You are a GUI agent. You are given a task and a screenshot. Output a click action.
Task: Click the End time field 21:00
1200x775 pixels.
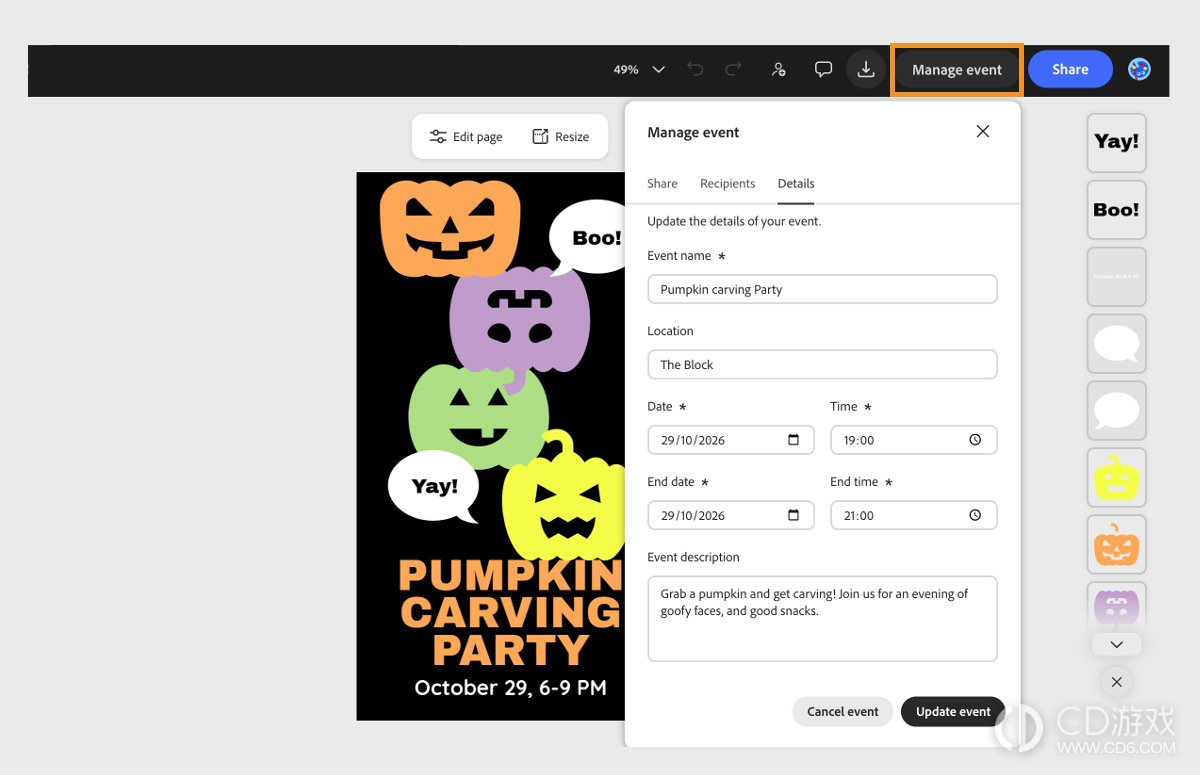913,515
